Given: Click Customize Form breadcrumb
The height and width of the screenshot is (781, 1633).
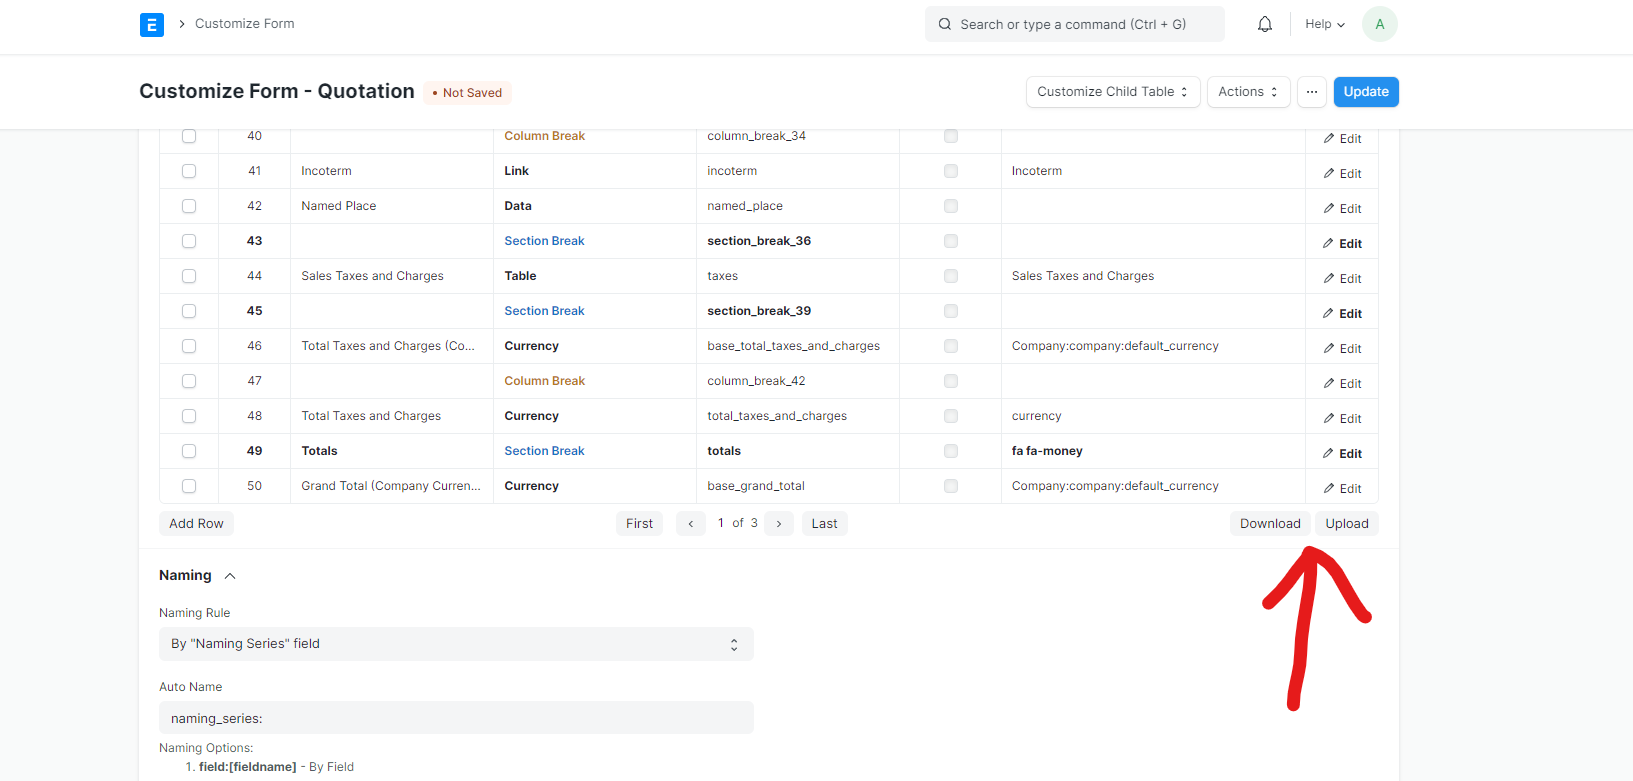Looking at the screenshot, I should tap(245, 24).
